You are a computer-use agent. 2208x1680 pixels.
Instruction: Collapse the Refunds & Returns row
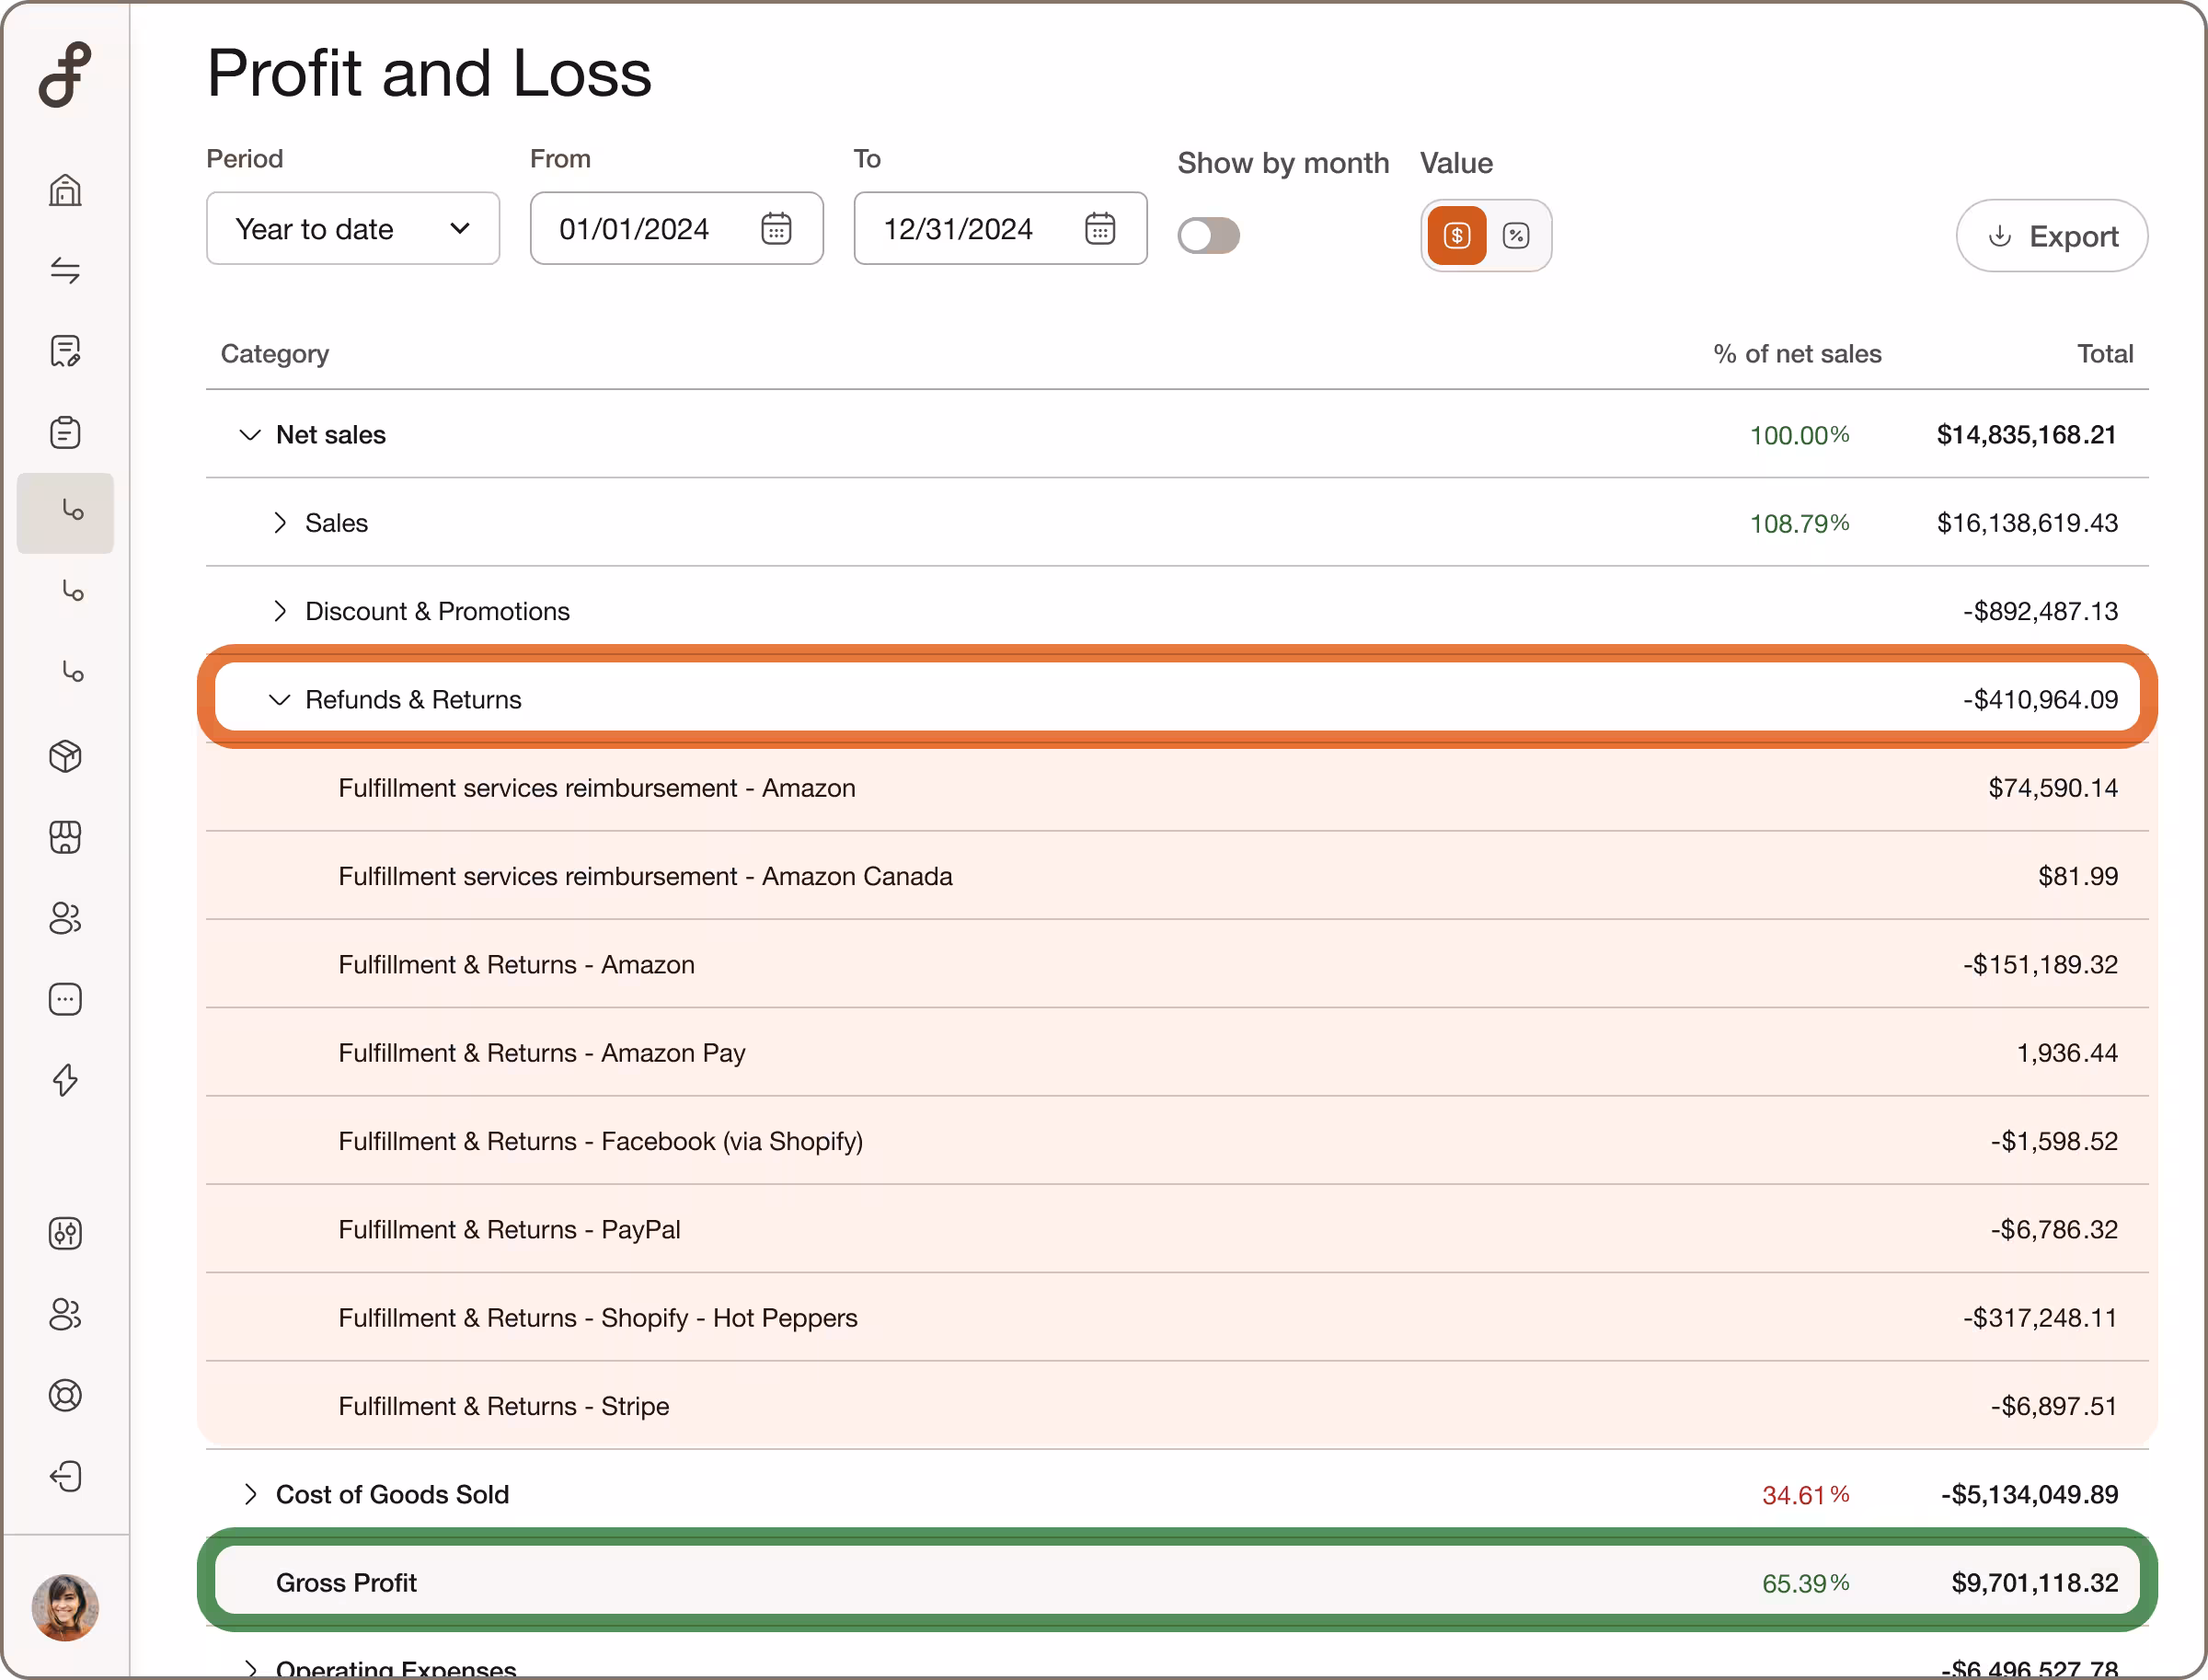tap(280, 700)
